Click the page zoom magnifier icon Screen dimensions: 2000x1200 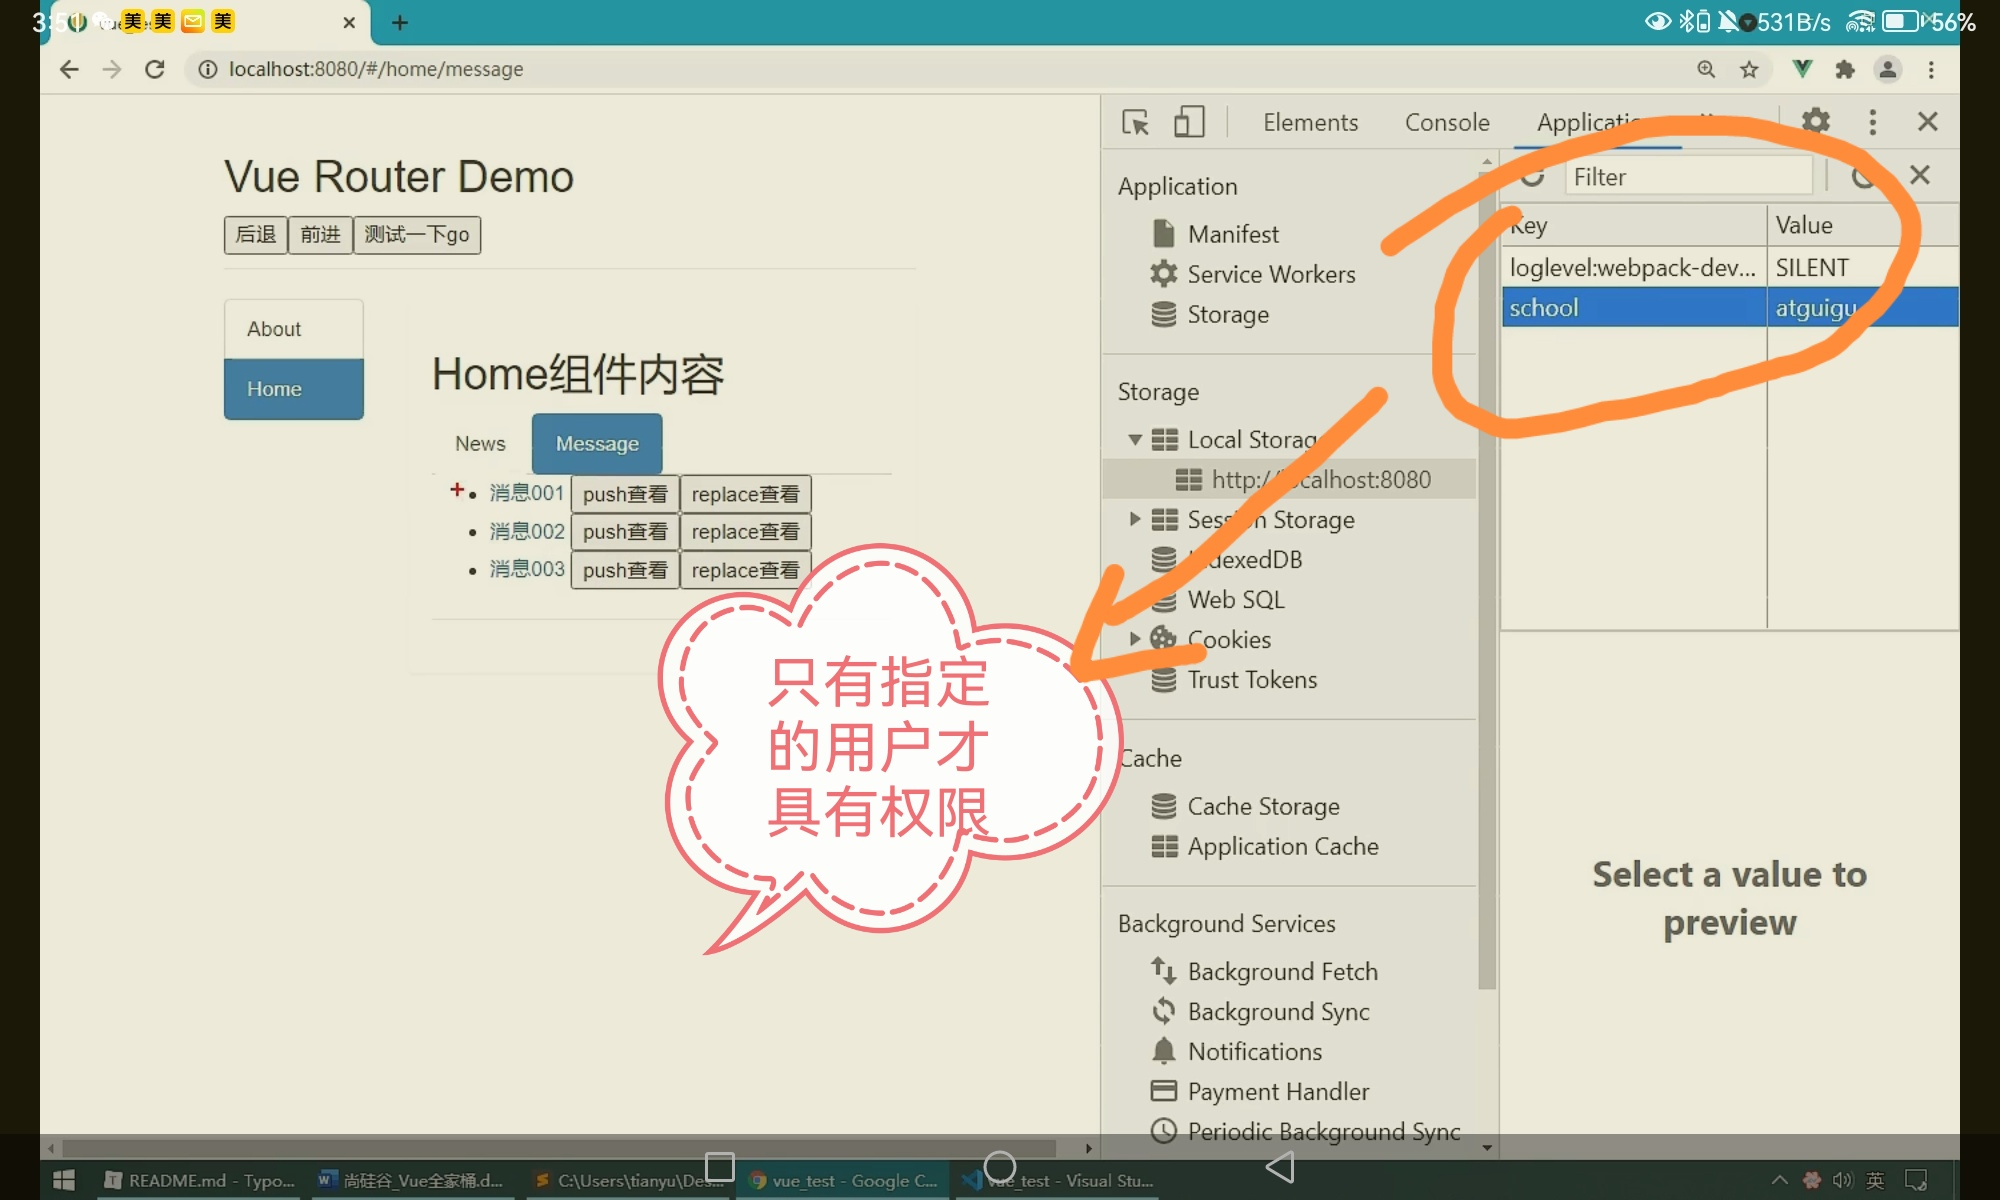pos(1706,69)
